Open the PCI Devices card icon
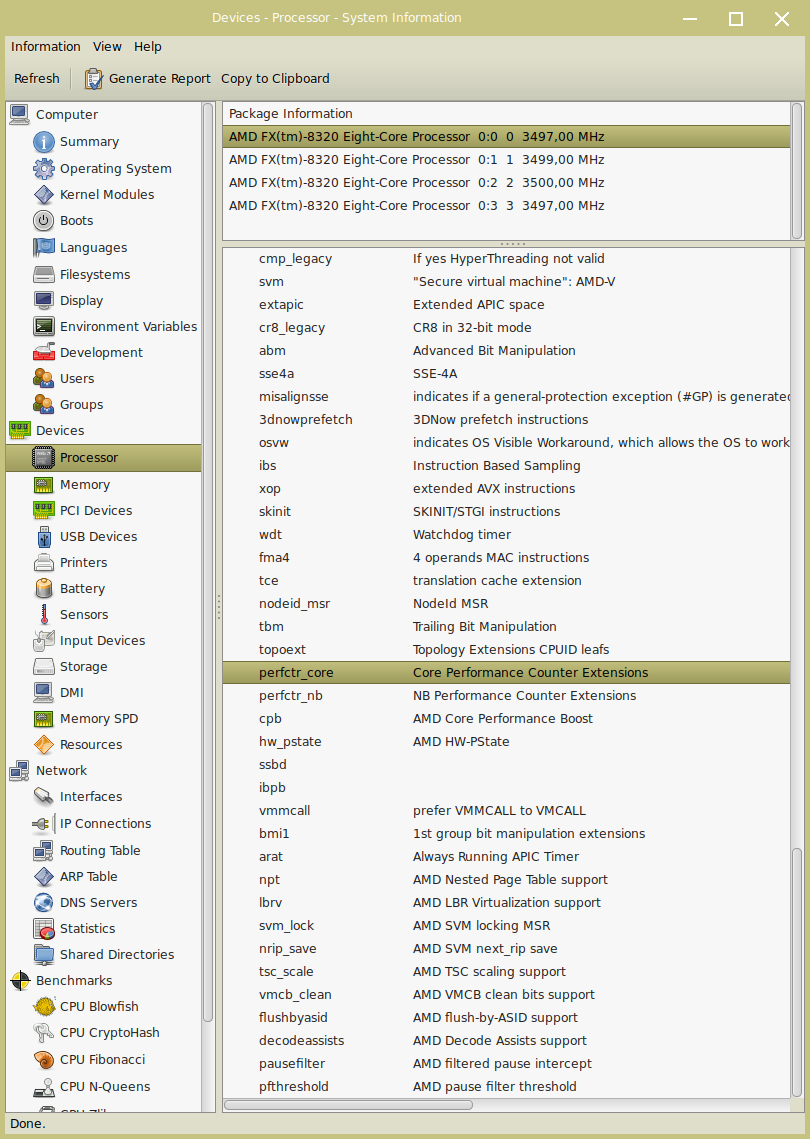 44,511
